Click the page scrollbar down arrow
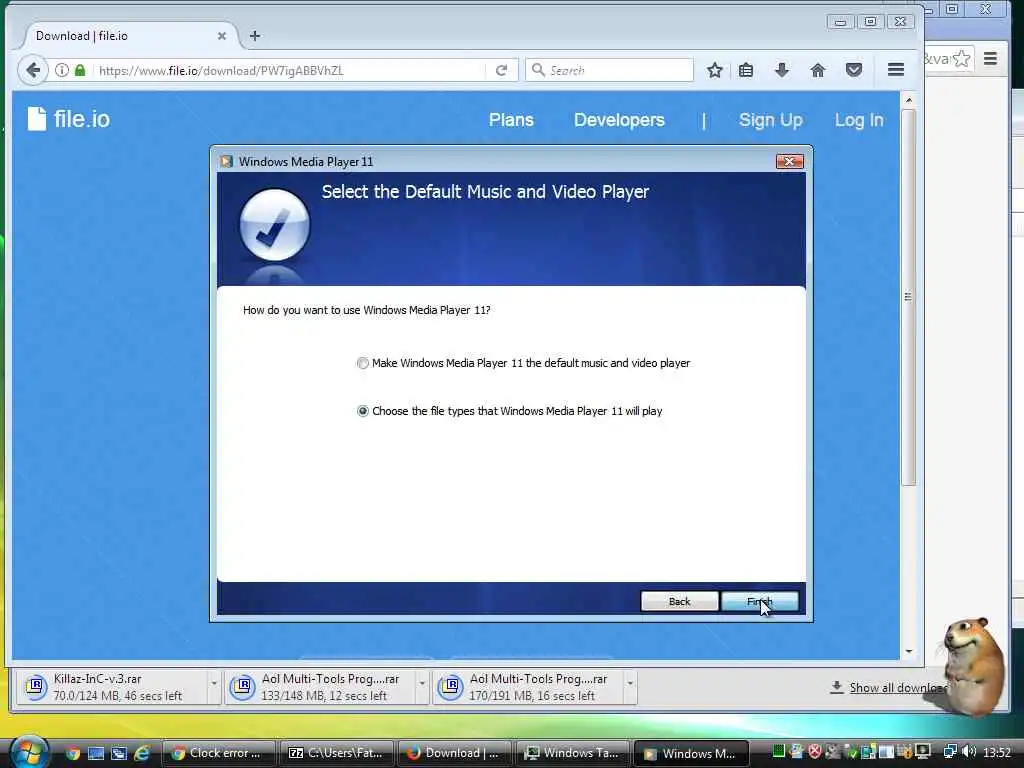The width and height of the screenshot is (1024, 768). click(908, 651)
